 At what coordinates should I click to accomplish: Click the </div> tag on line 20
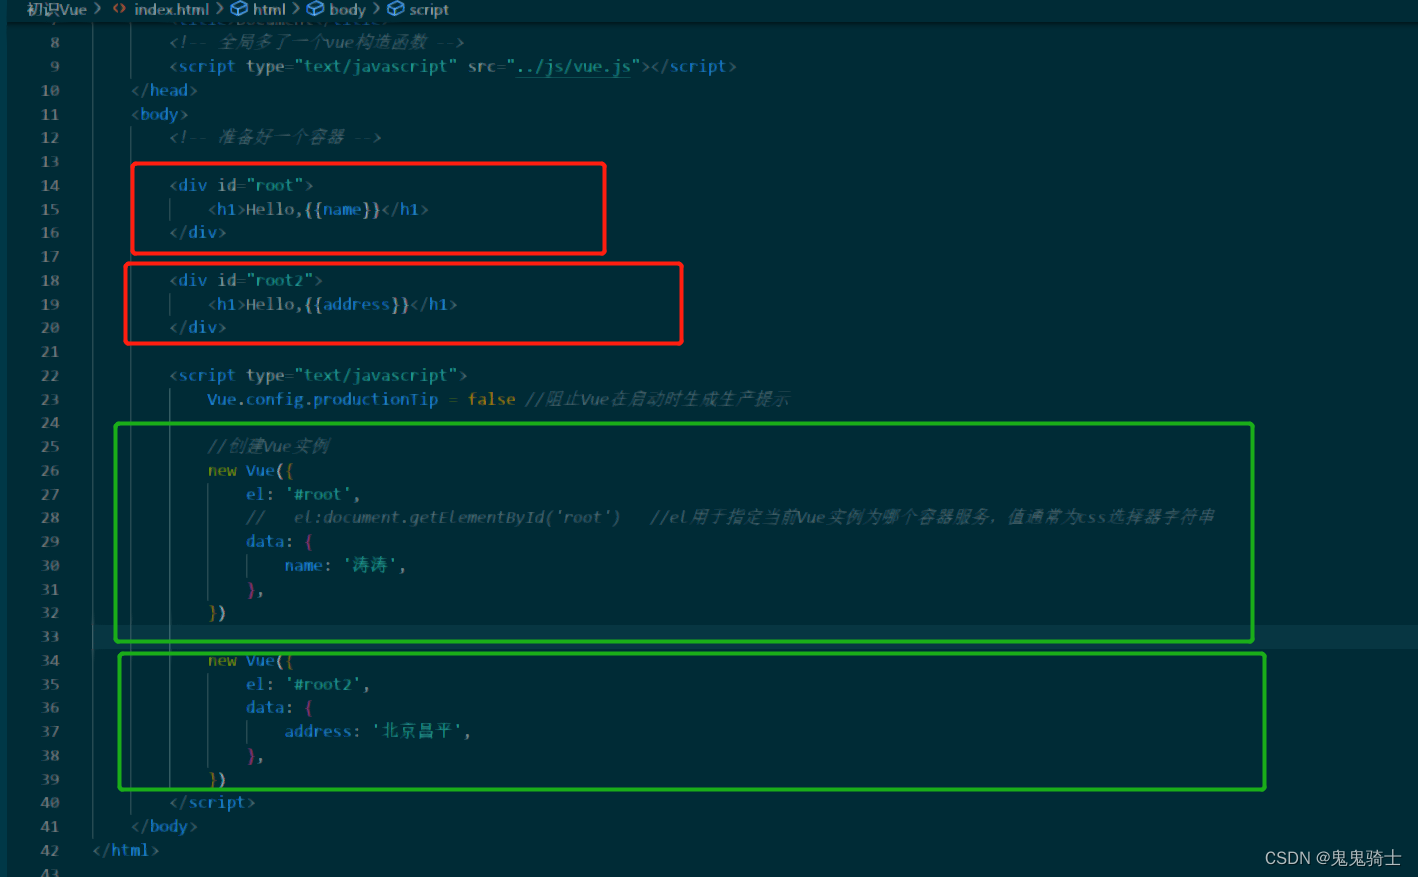pyautogui.click(x=198, y=327)
